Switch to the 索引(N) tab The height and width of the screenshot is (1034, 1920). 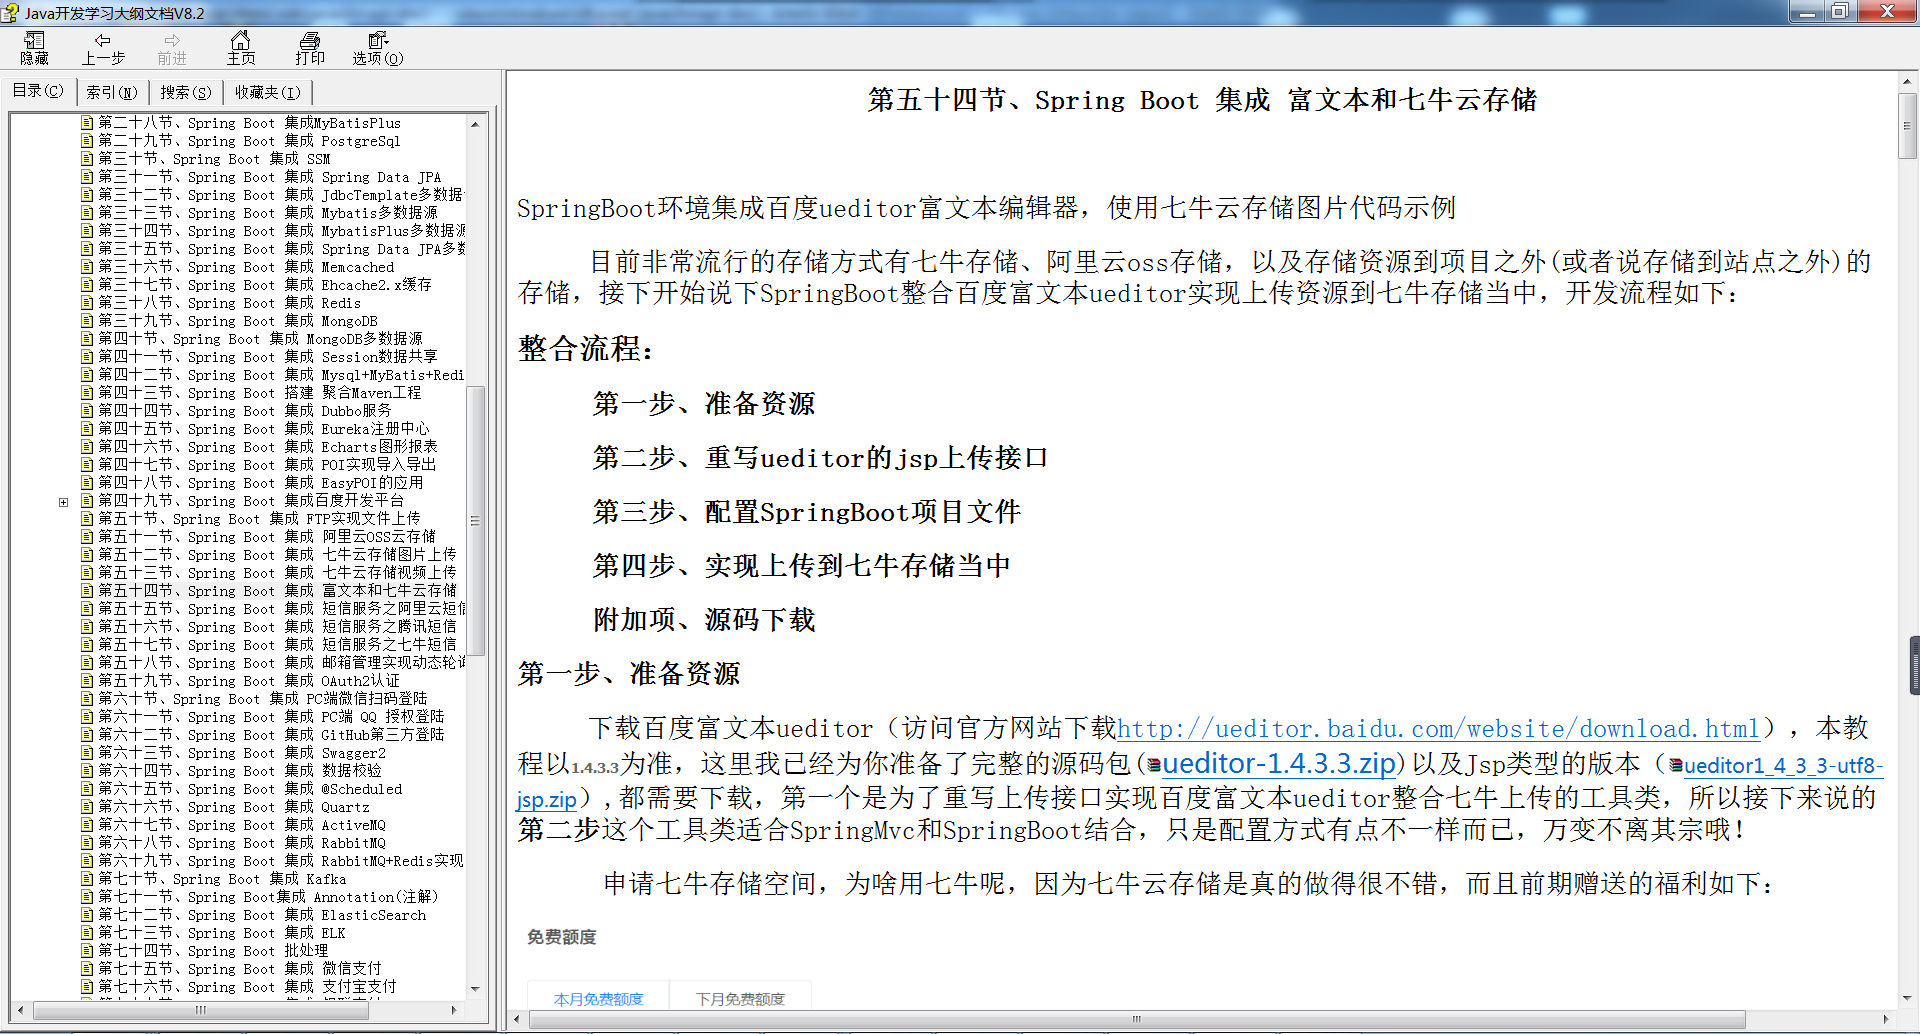point(111,92)
